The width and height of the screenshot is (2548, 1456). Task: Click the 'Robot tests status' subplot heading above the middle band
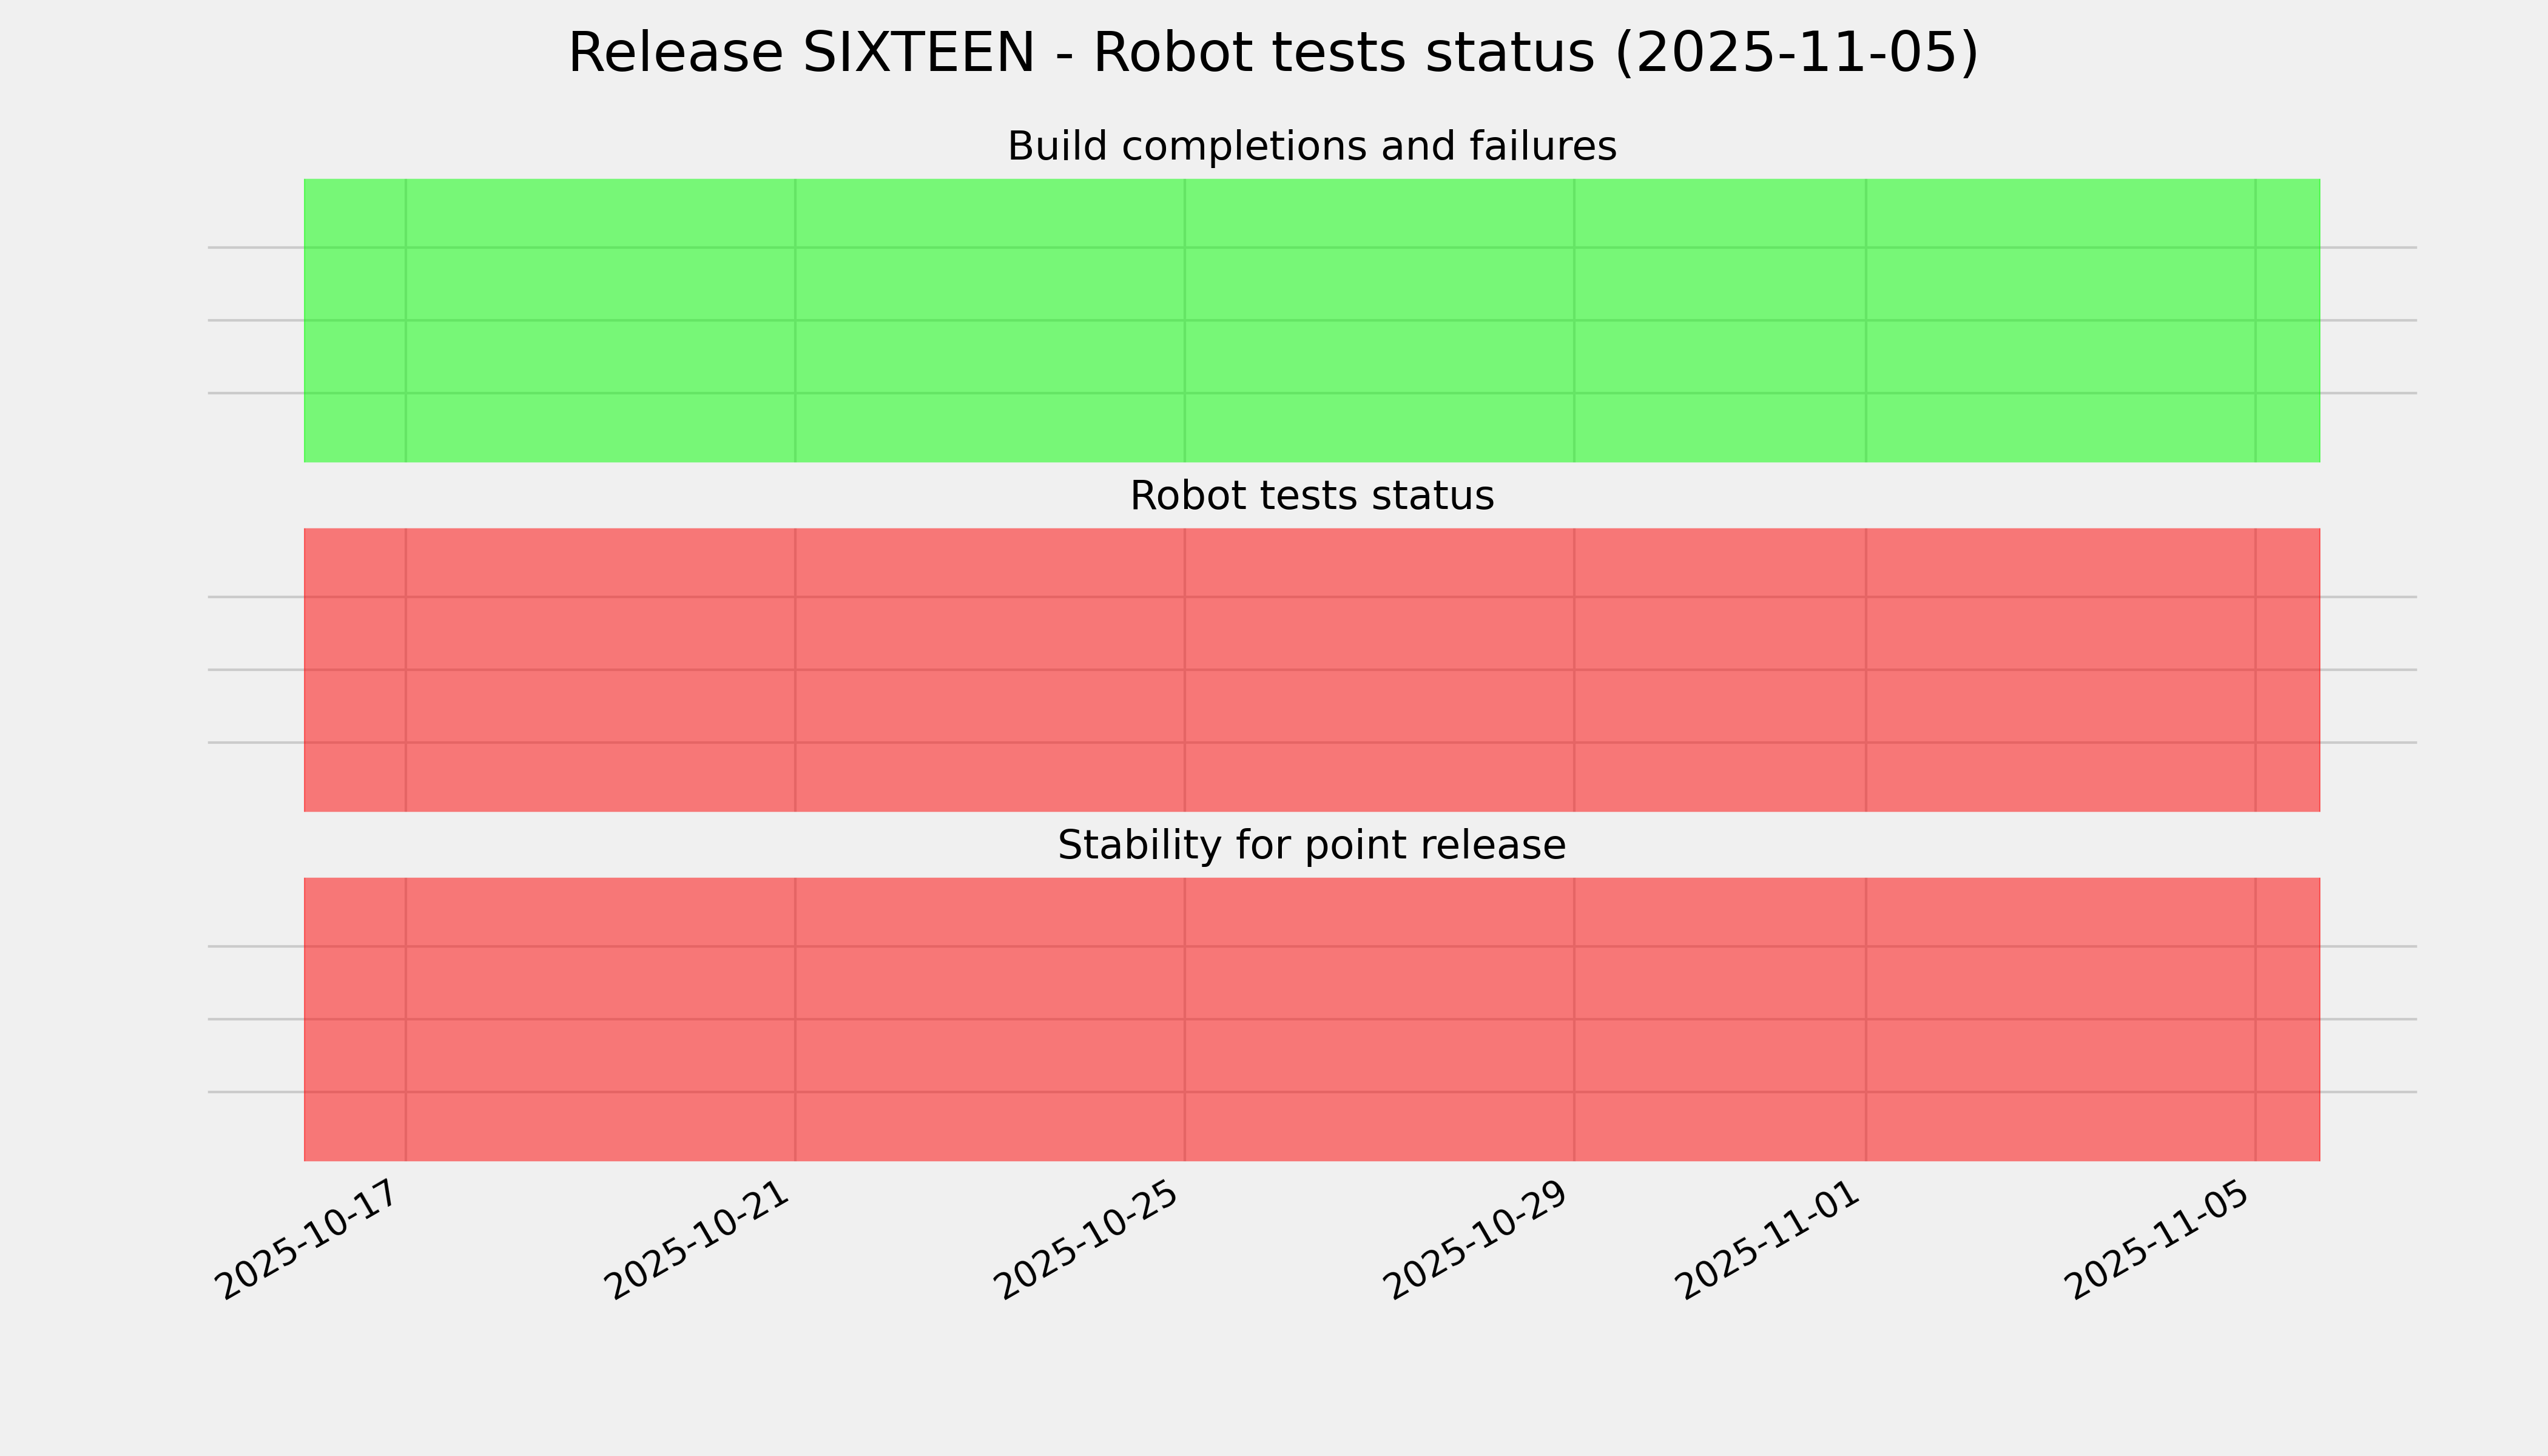(1311, 496)
